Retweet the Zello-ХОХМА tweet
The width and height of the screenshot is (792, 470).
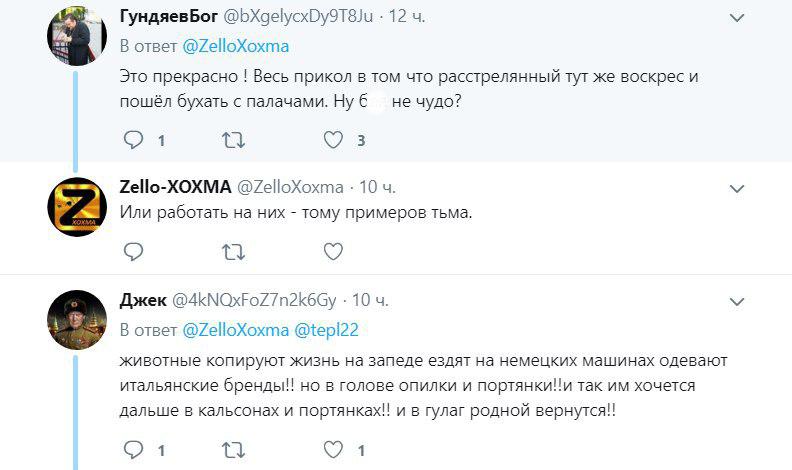232,251
